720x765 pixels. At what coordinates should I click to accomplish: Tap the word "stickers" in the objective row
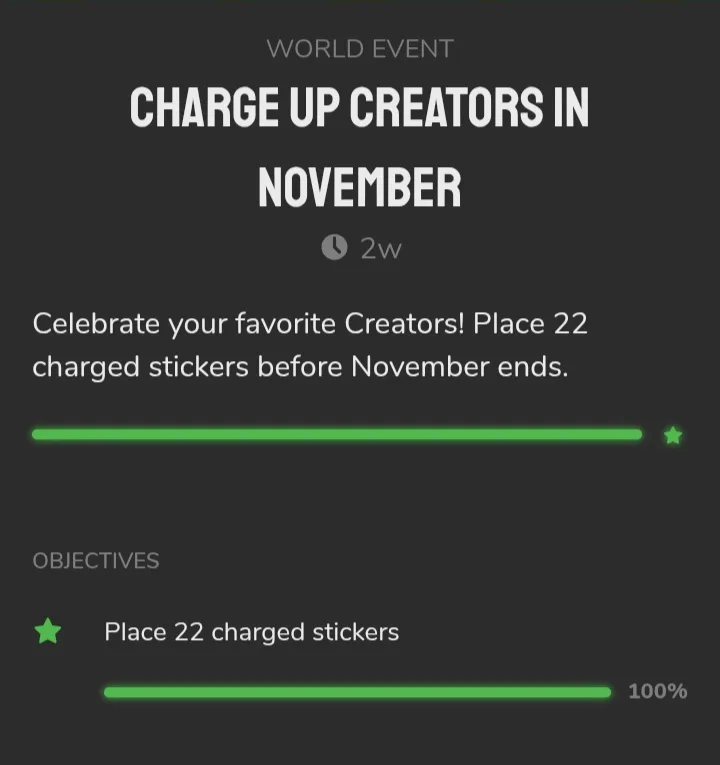click(x=355, y=632)
